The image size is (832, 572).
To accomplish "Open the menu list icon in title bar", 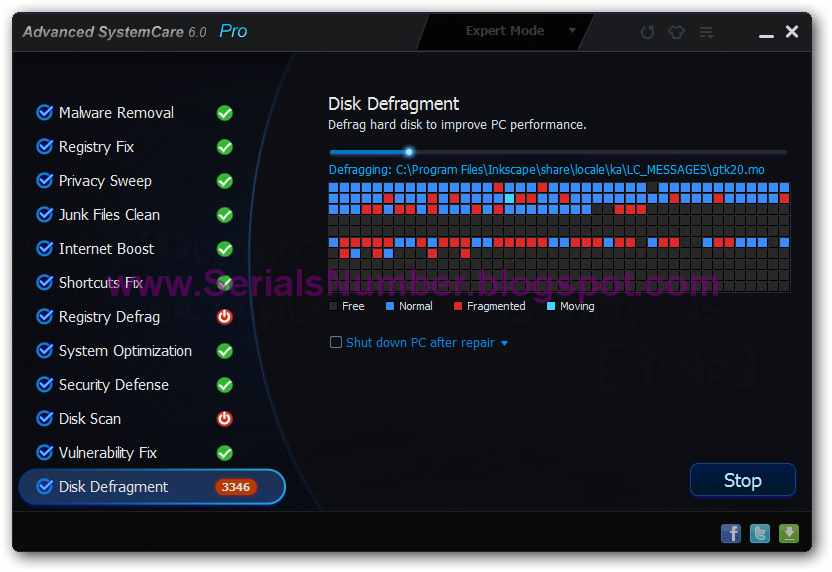I will click(706, 32).
